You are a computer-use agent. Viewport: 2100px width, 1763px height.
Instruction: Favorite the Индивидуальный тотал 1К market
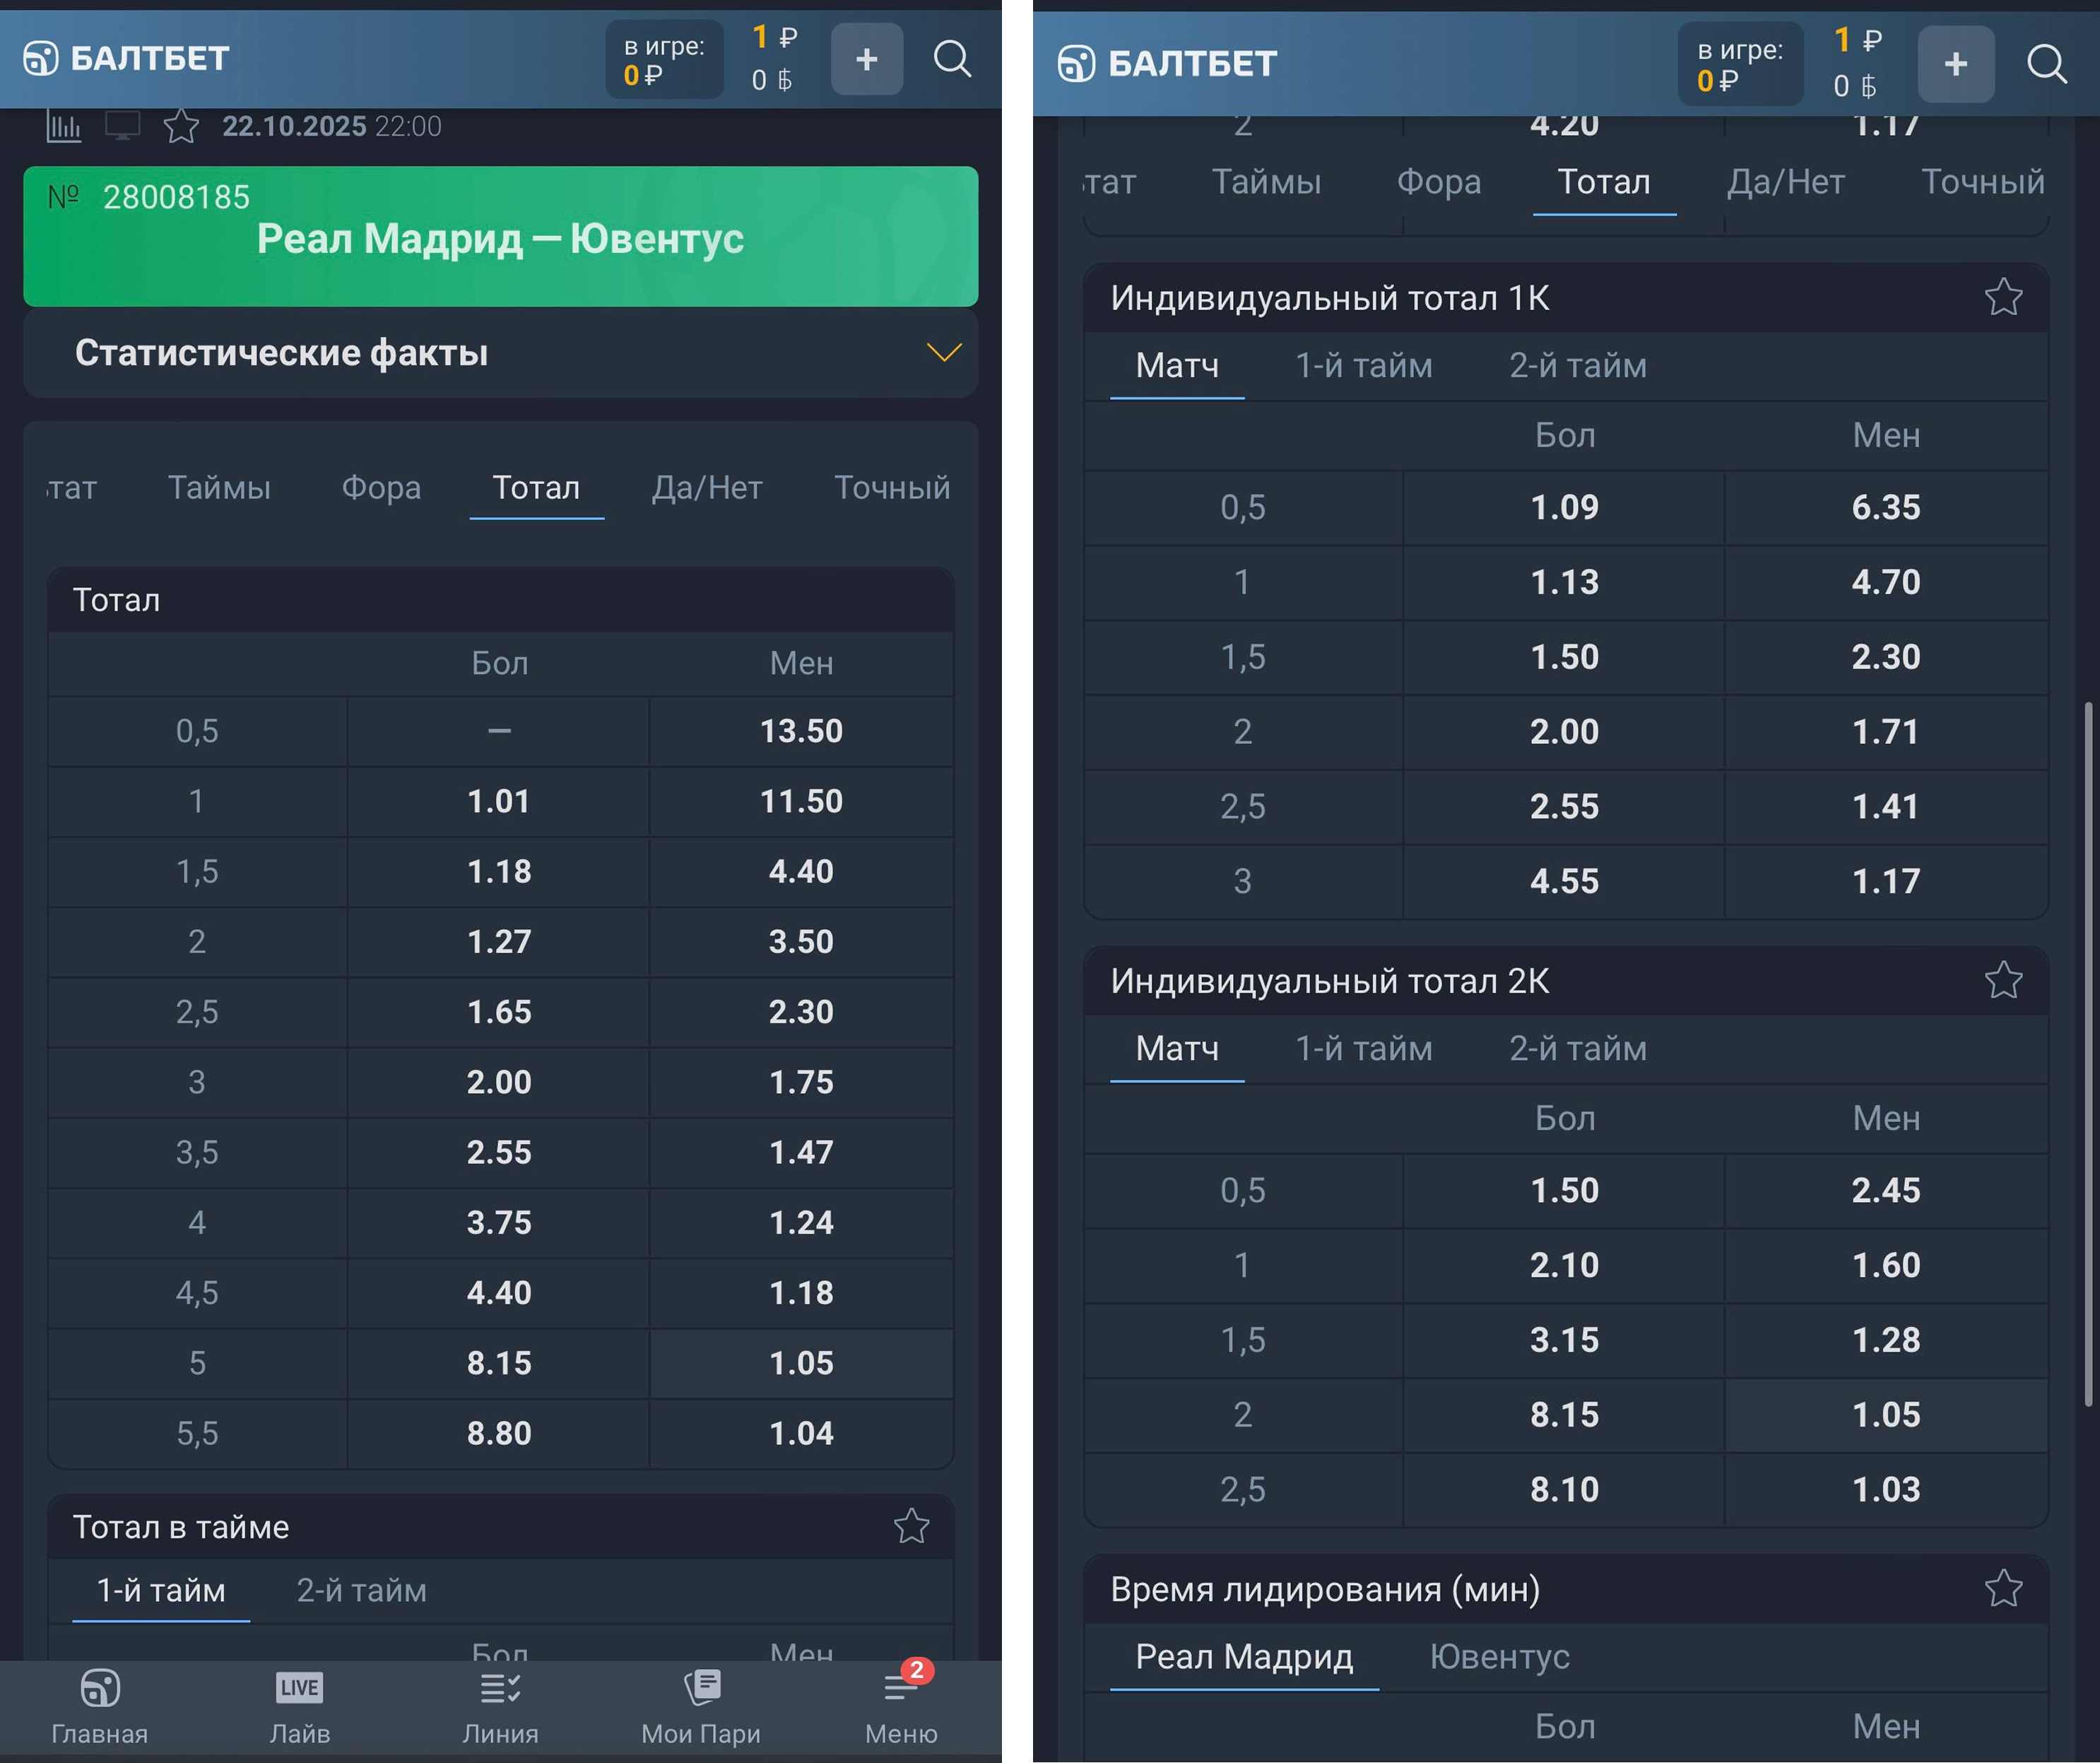[2003, 298]
